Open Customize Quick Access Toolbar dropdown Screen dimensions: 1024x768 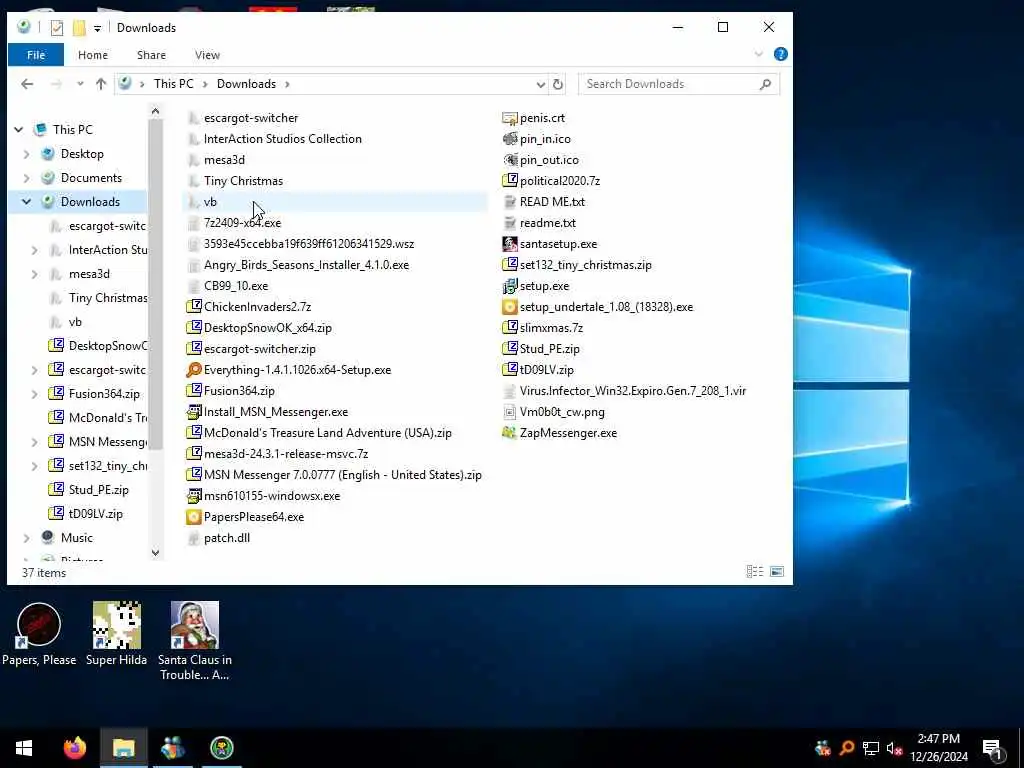tap(97, 28)
